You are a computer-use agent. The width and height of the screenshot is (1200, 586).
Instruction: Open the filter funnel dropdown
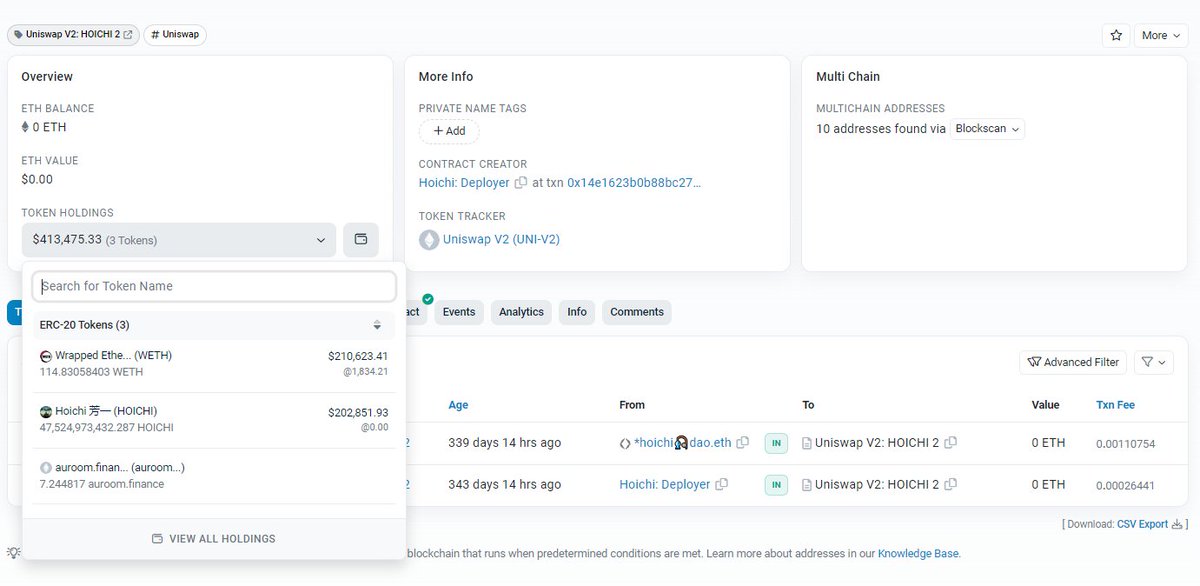click(1153, 362)
